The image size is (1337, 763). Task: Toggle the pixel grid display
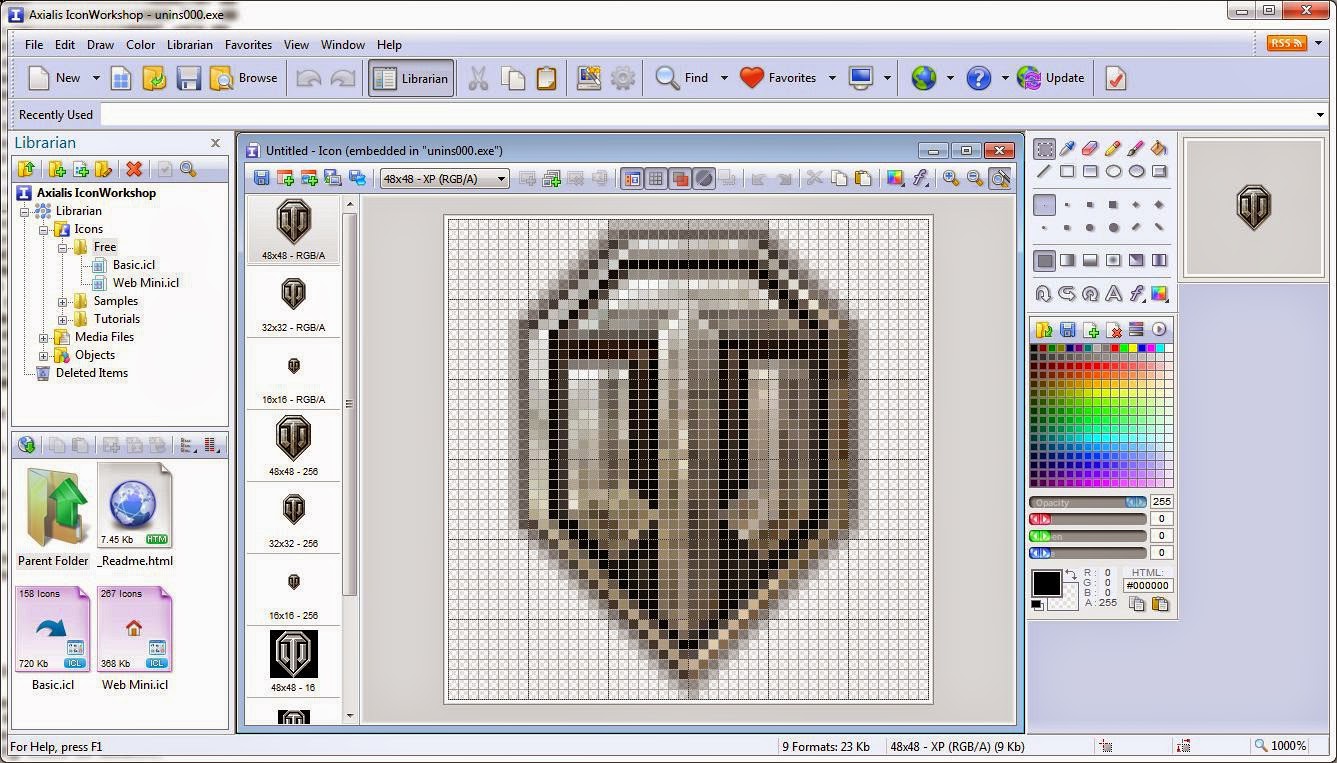click(x=656, y=178)
